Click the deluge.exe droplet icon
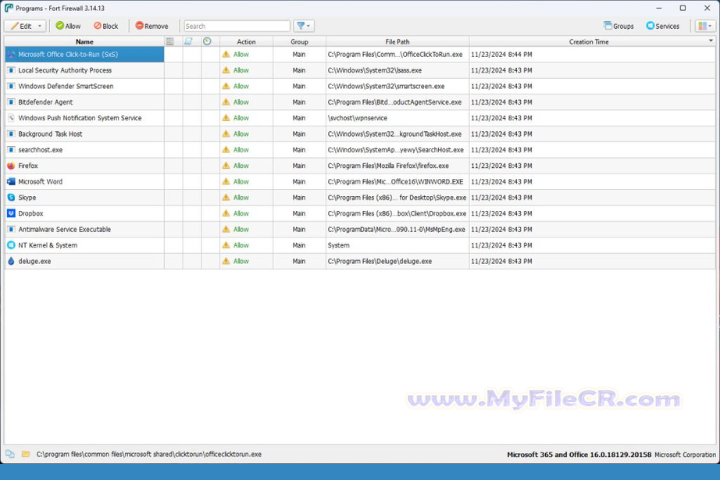Viewport: 720px width, 480px height. (x=11, y=261)
